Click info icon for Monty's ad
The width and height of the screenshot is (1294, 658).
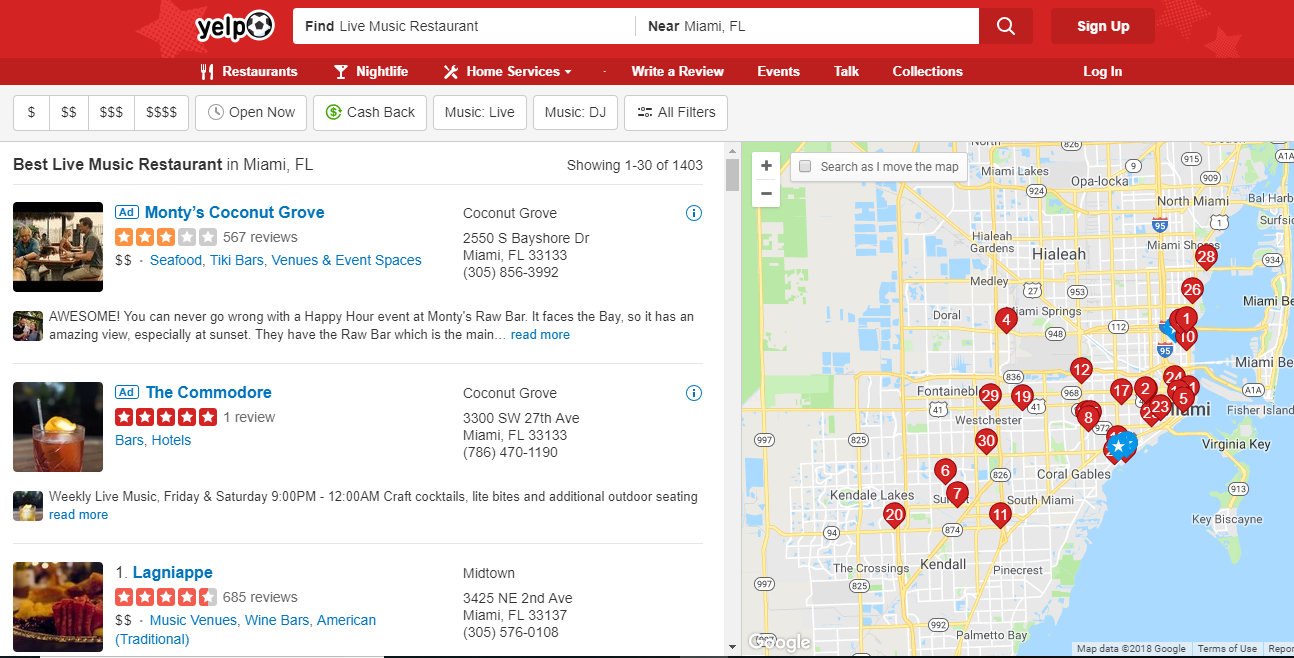point(694,213)
